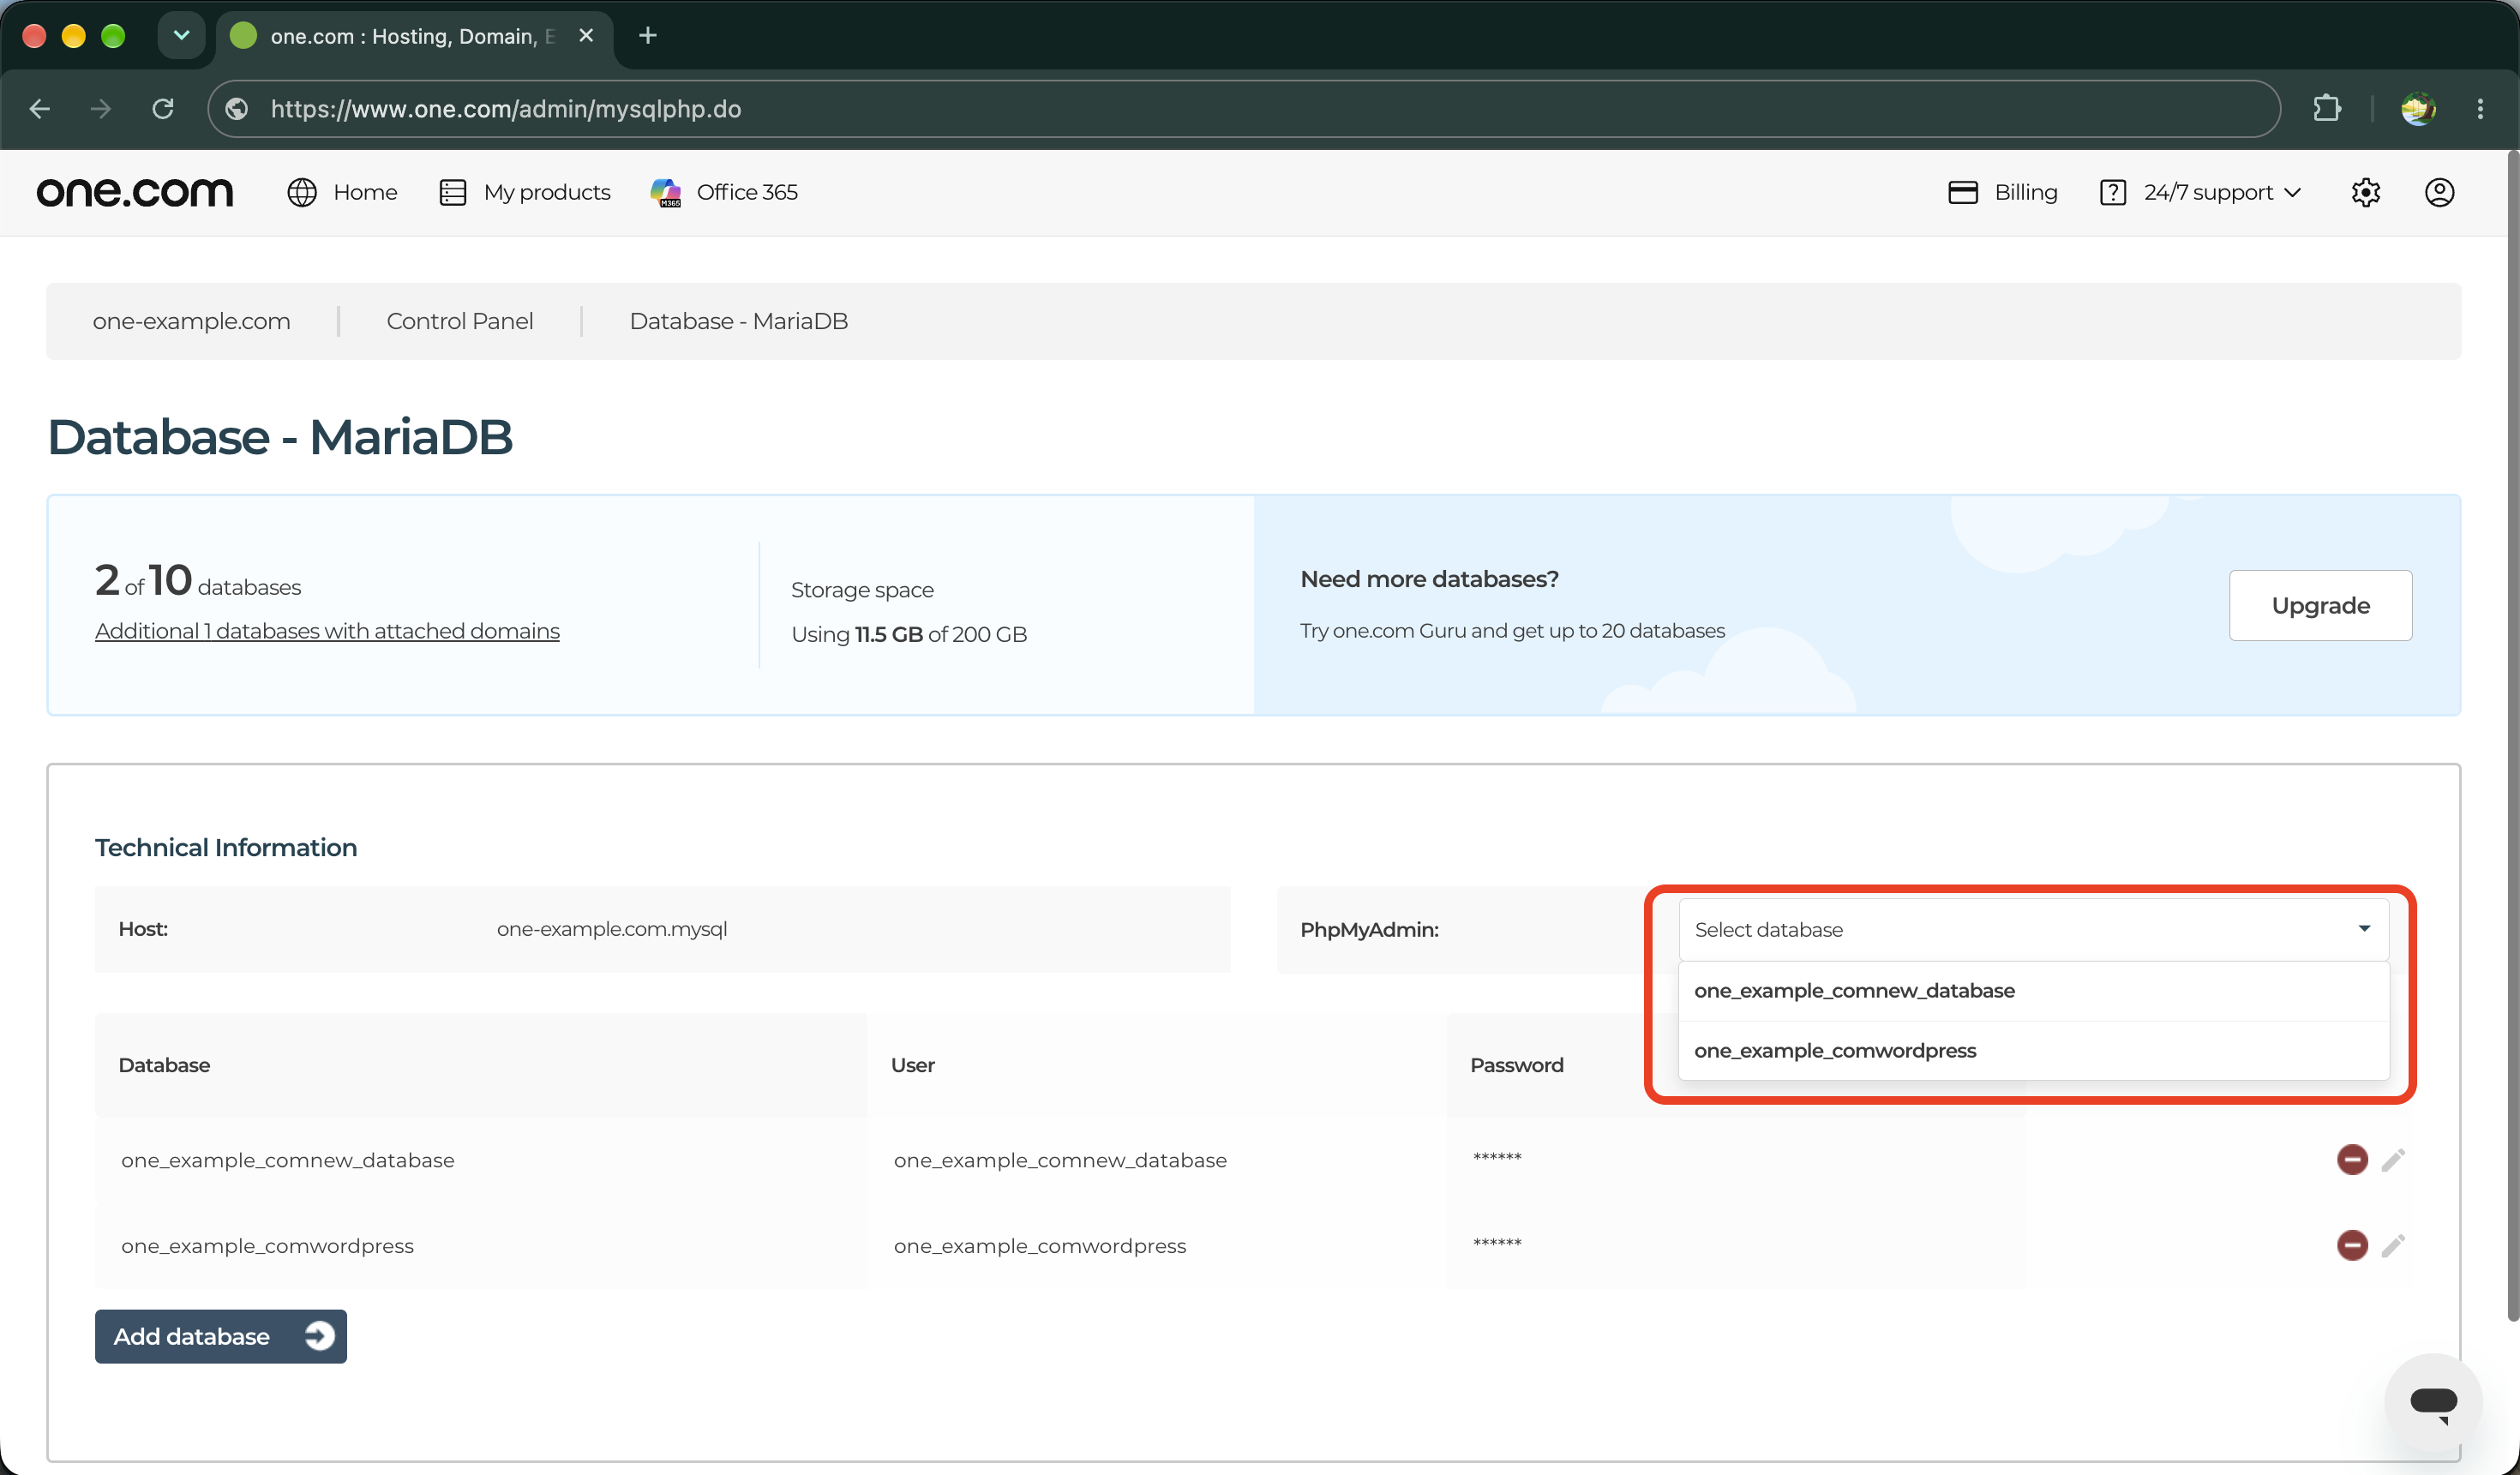Click one-example.com breadcrumb
2520x1475 pixels.
tap(191, 321)
